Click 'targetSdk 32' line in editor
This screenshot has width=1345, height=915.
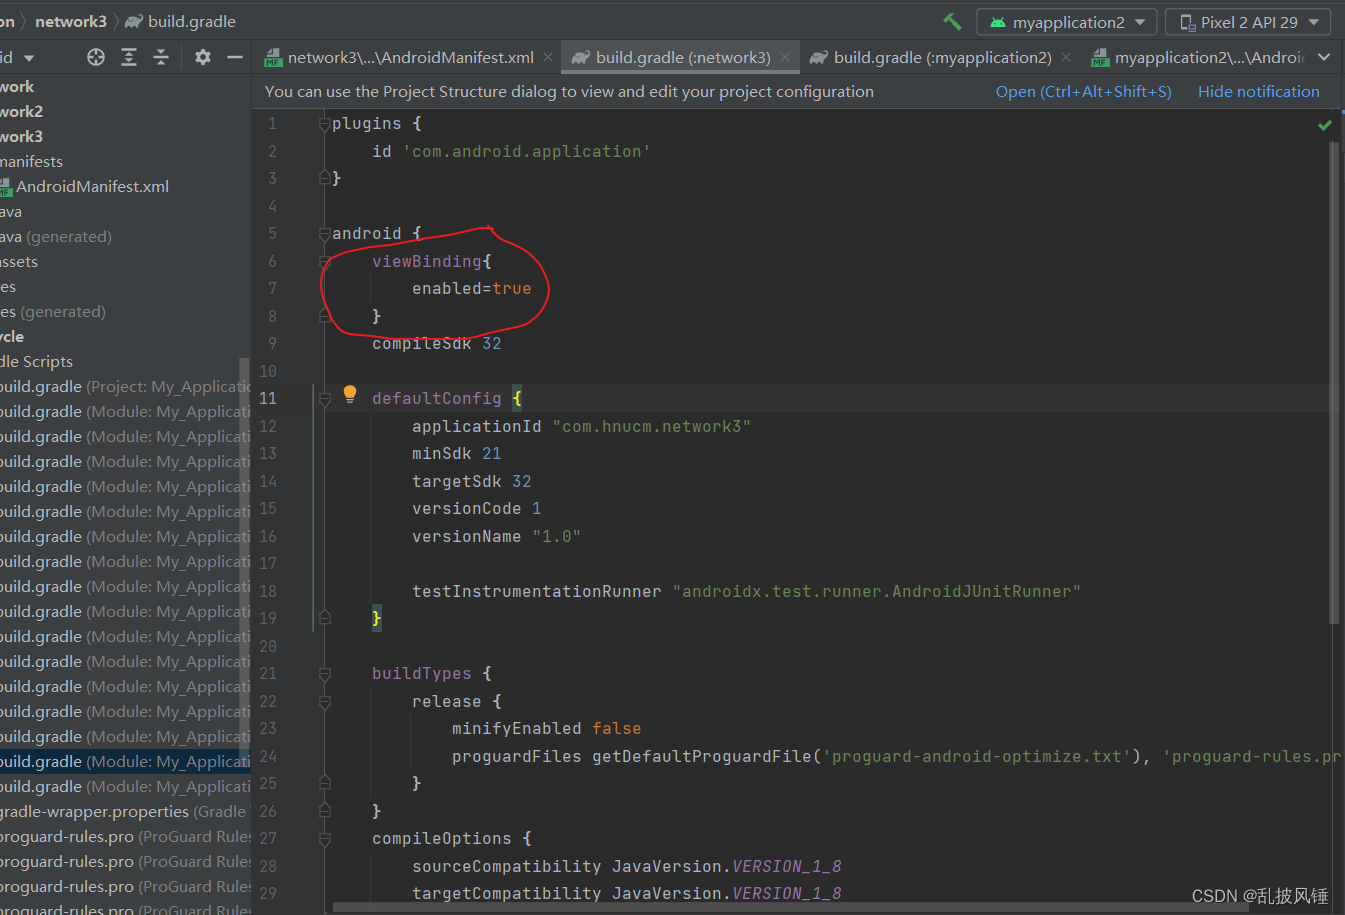(x=471, y=481)
